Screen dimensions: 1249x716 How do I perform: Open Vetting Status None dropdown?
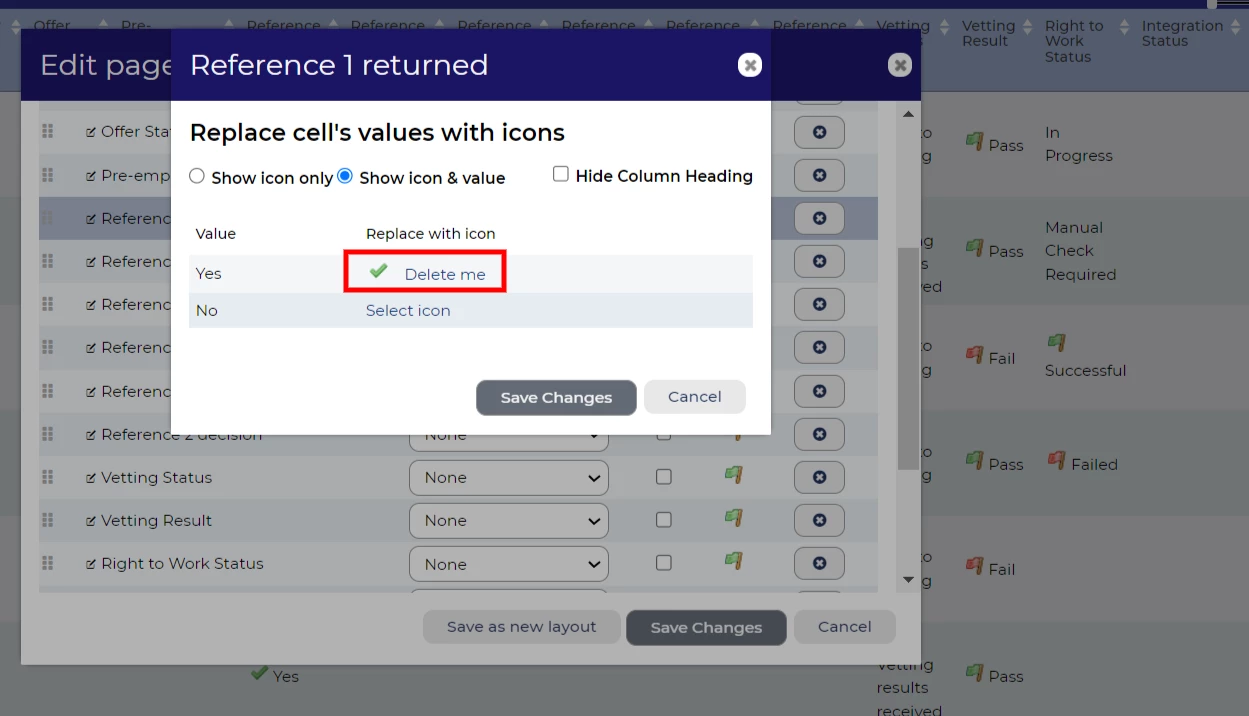pos(508,478)
